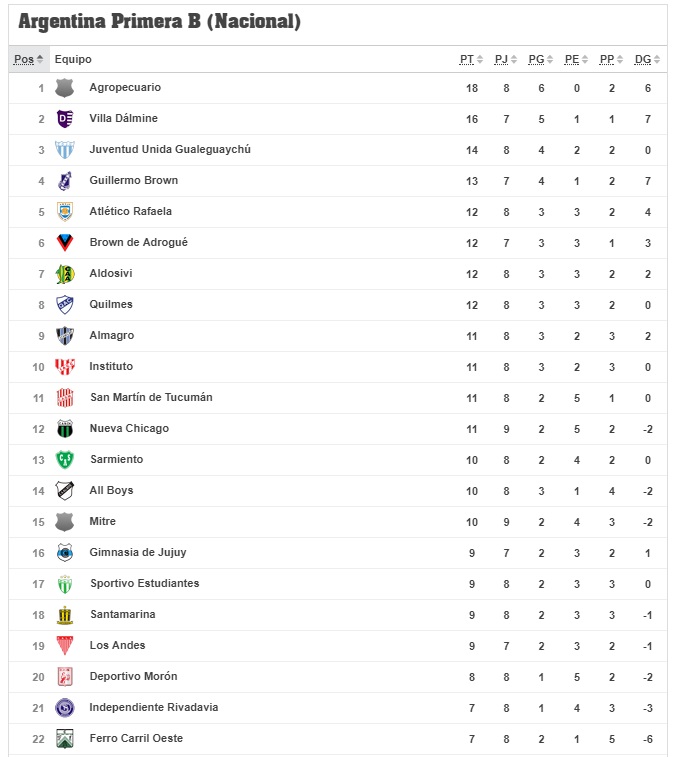
Task: Click the Quilmes crest icon
Action: (65, 305)
